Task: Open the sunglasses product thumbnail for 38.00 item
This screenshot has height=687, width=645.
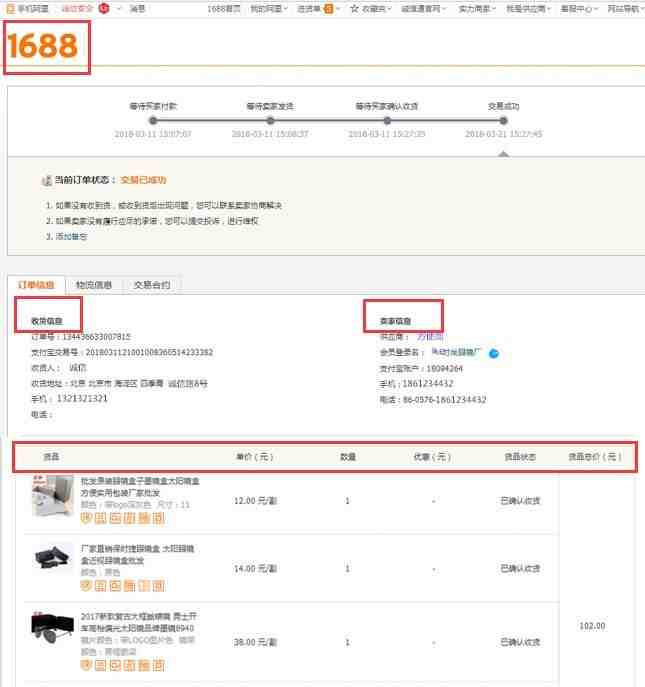Action: (x=53, y=627)
